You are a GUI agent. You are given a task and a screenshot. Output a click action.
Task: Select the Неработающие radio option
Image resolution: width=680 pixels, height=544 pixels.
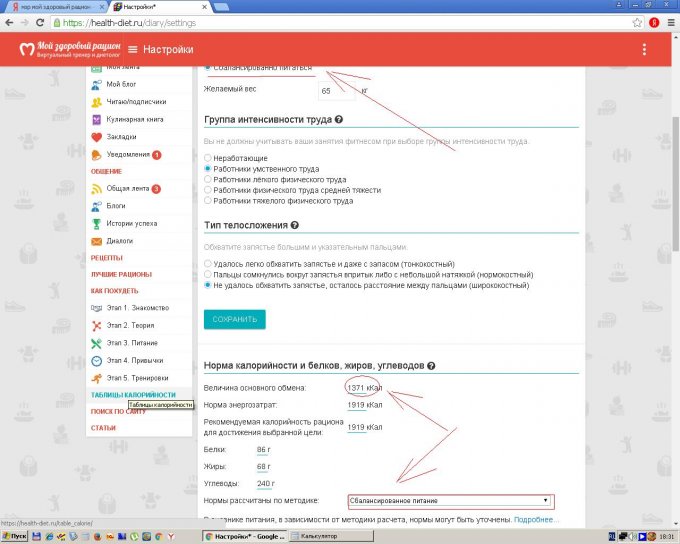click(x=207, y=158)
